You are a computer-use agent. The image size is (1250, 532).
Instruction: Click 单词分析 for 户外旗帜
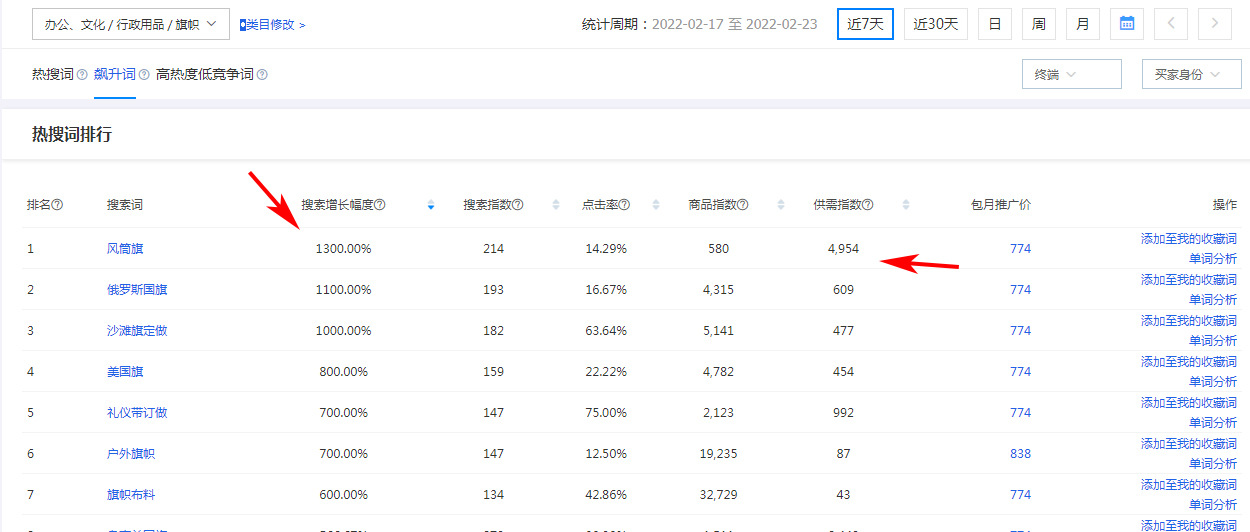[1213, 464]
